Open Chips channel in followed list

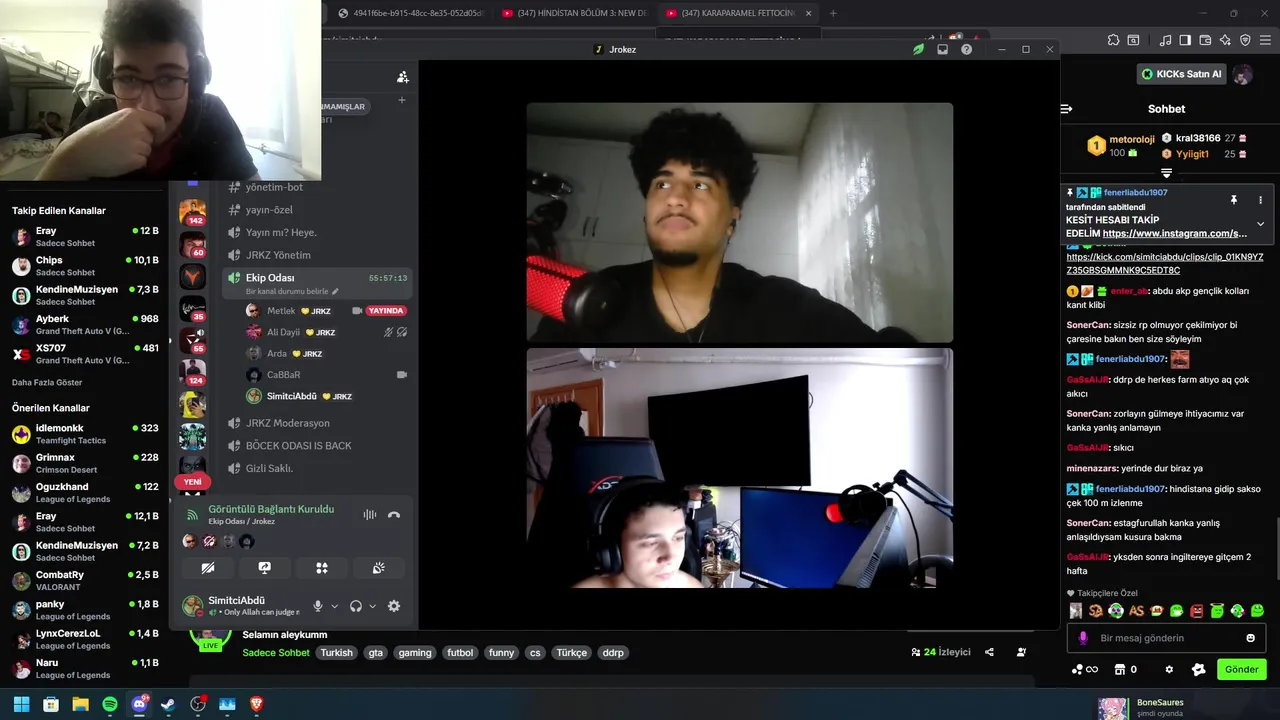tap(84, 265)
